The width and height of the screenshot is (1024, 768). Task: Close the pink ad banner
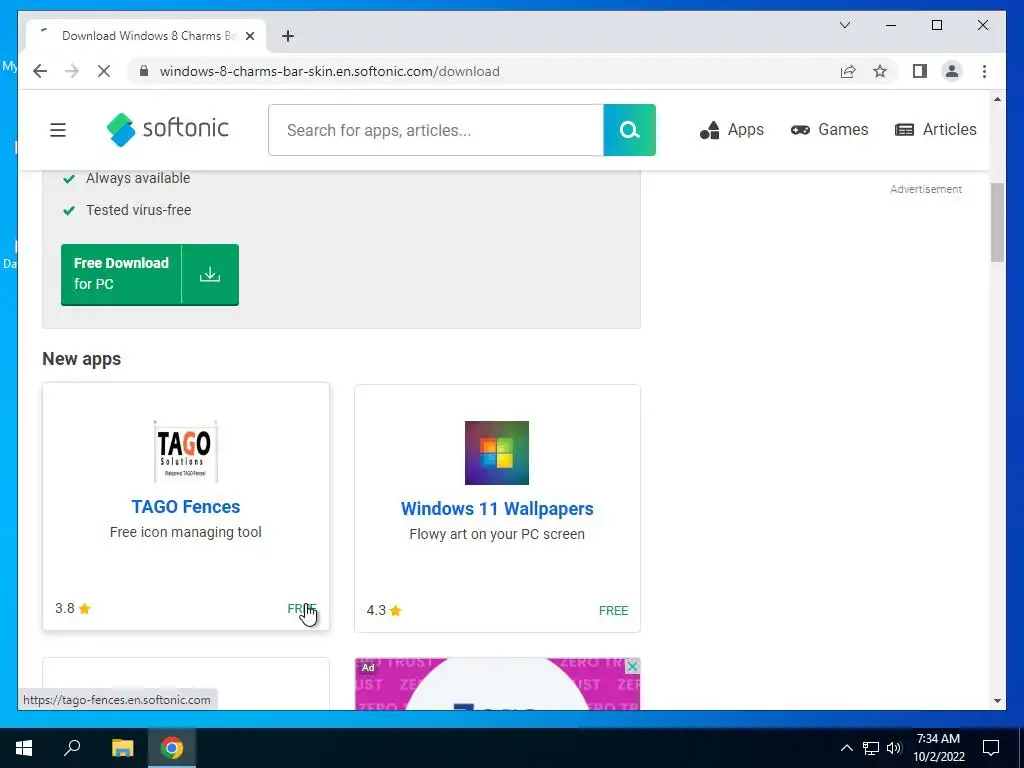[632, 666]
